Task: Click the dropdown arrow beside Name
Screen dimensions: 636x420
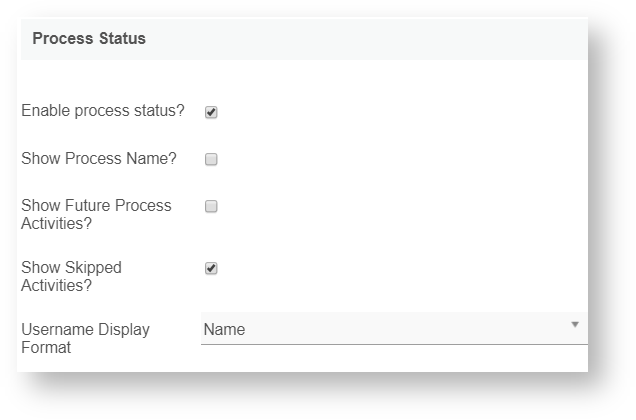Action: [575, 325]
